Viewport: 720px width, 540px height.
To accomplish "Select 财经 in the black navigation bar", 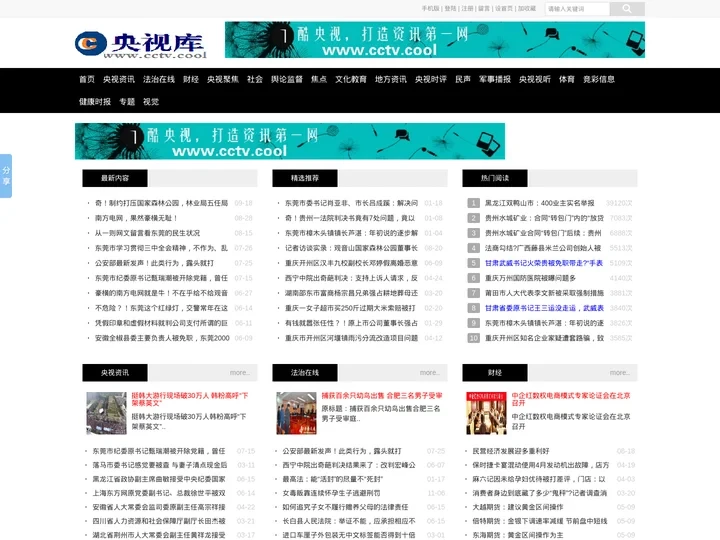I will [191, 79].
